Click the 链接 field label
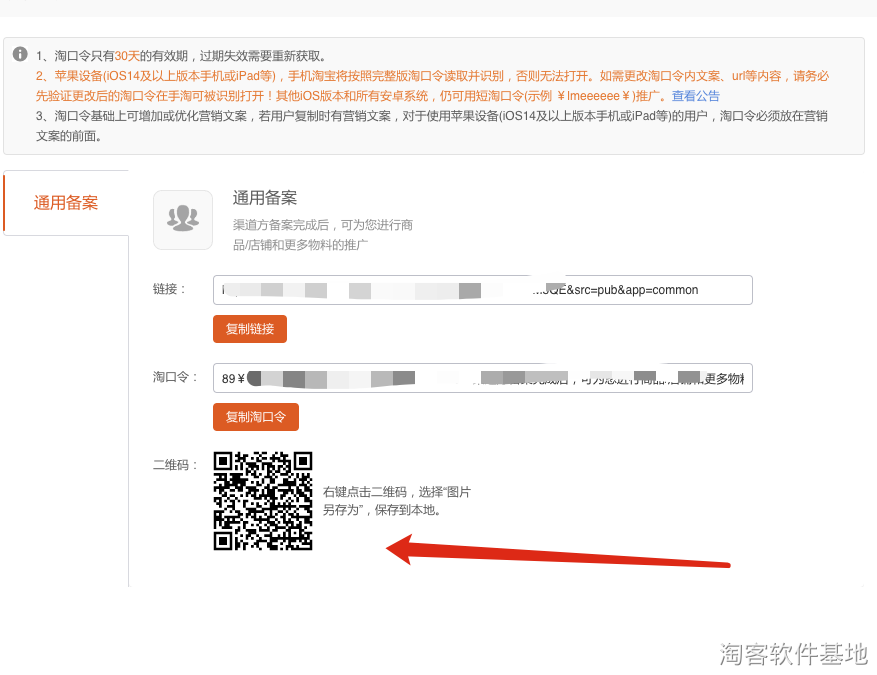The image size is (877, 675). tap(169, 289)
